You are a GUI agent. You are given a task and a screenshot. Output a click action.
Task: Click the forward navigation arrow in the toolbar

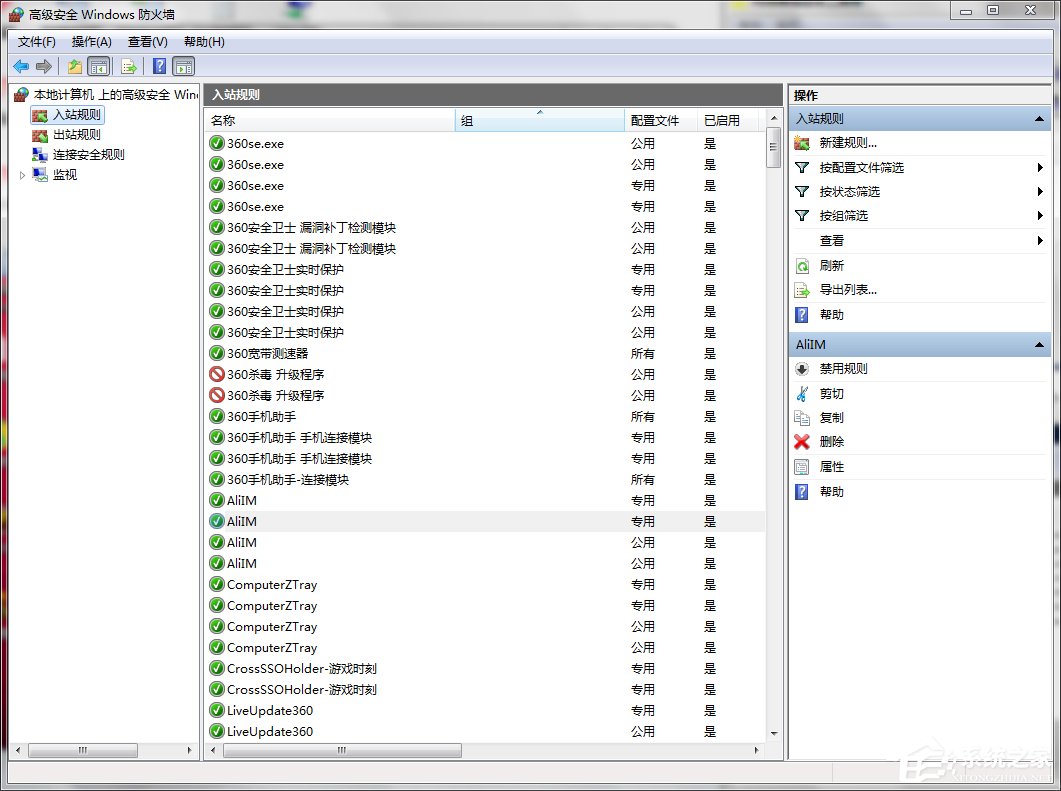pyautogui.click(x=43, y=66)
